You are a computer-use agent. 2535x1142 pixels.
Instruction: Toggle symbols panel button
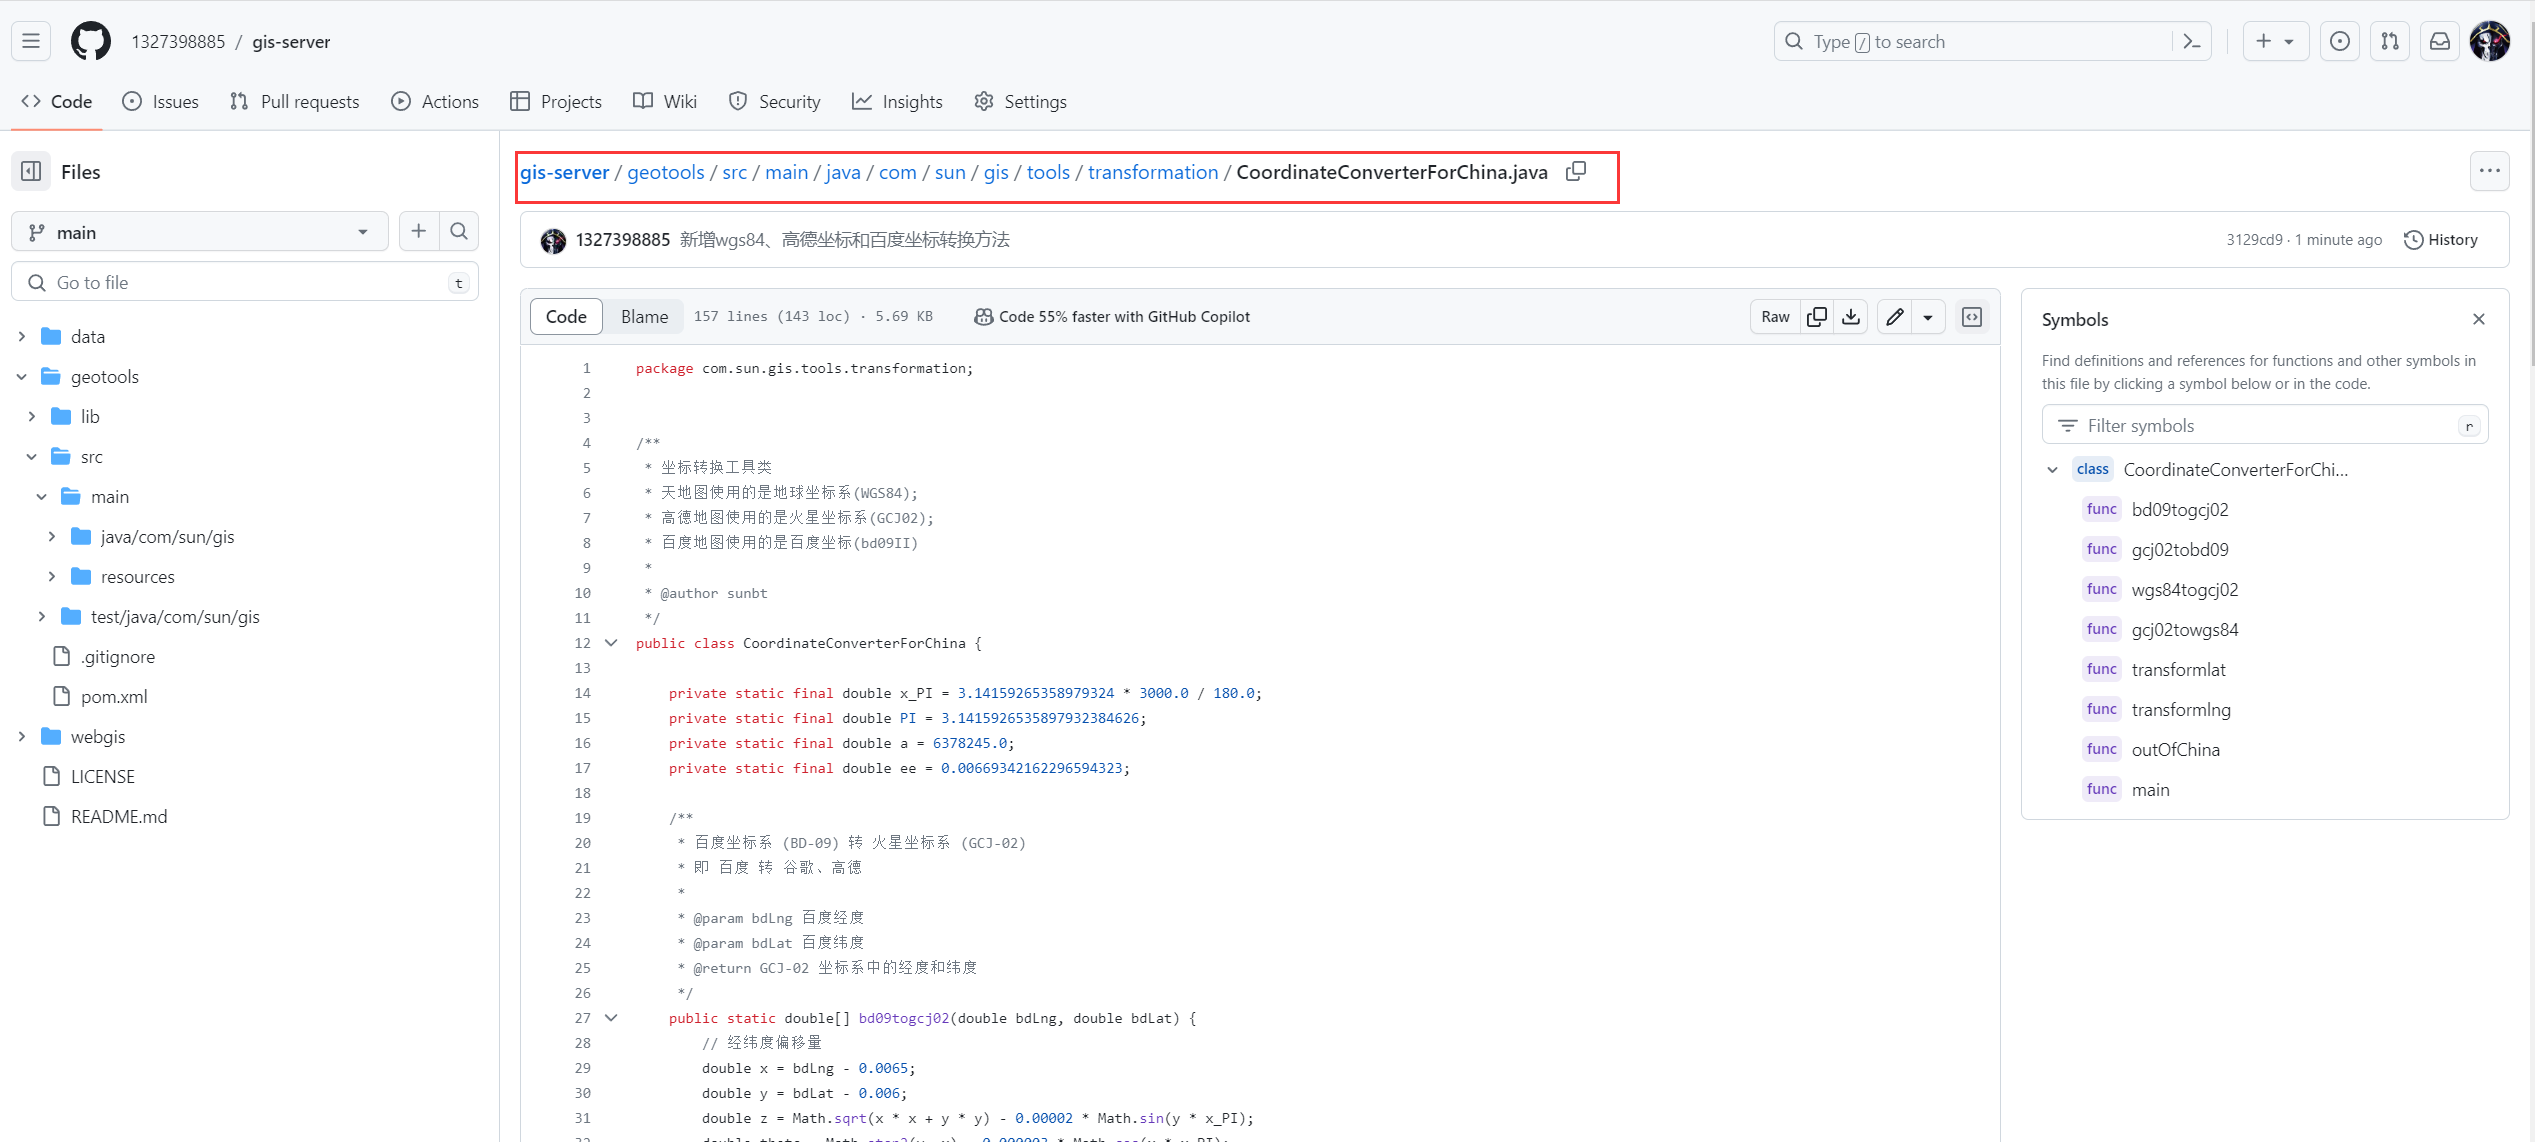(x=1972, y=317)
